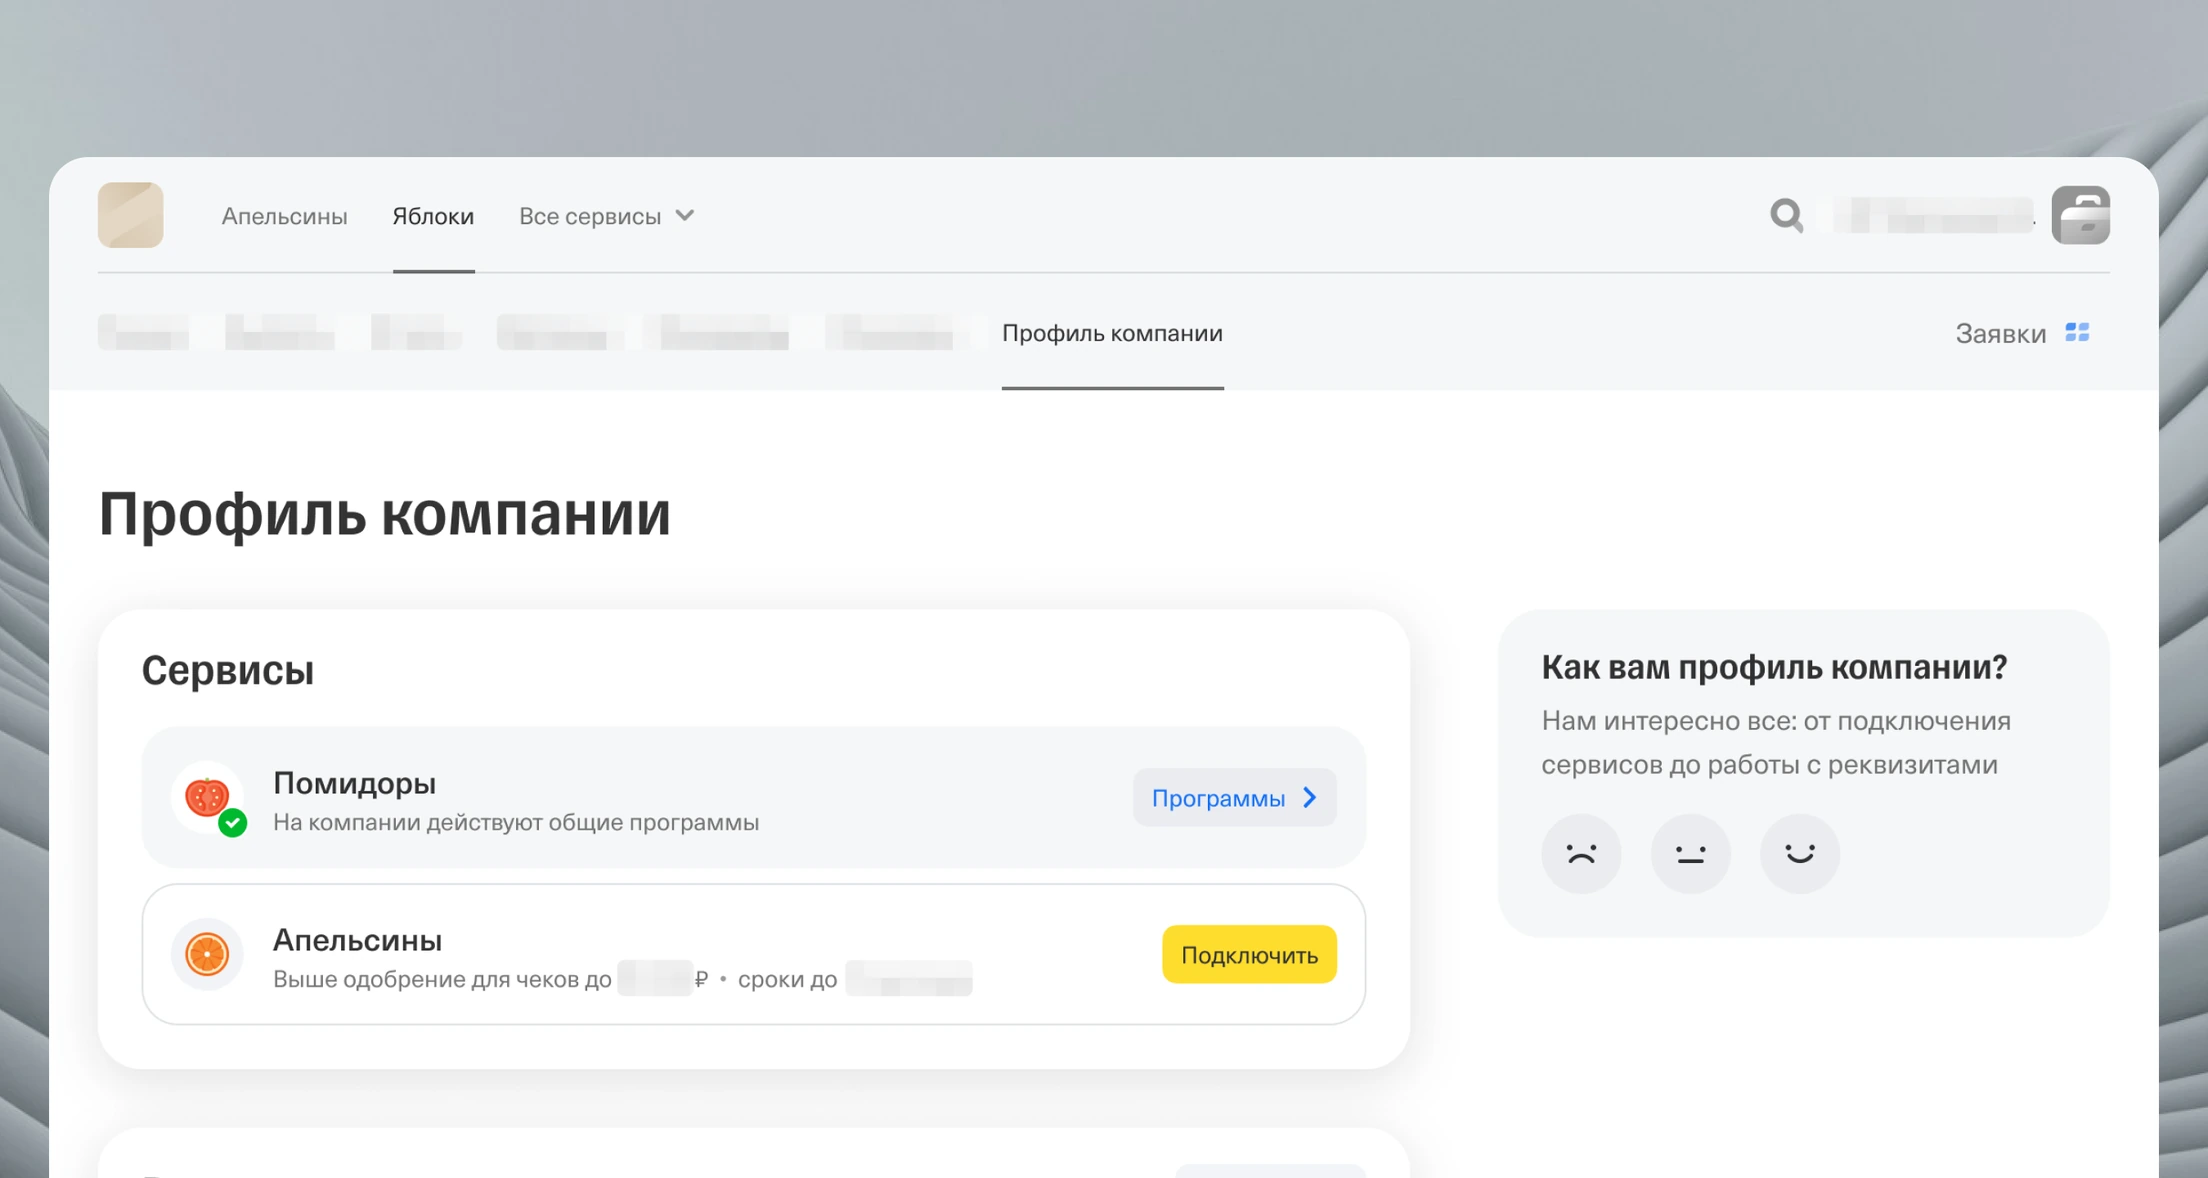Image resolution: width=2208 pixels, height=1178 pixels.
Task: Click the Апельсины service row title
Action: 357,940
